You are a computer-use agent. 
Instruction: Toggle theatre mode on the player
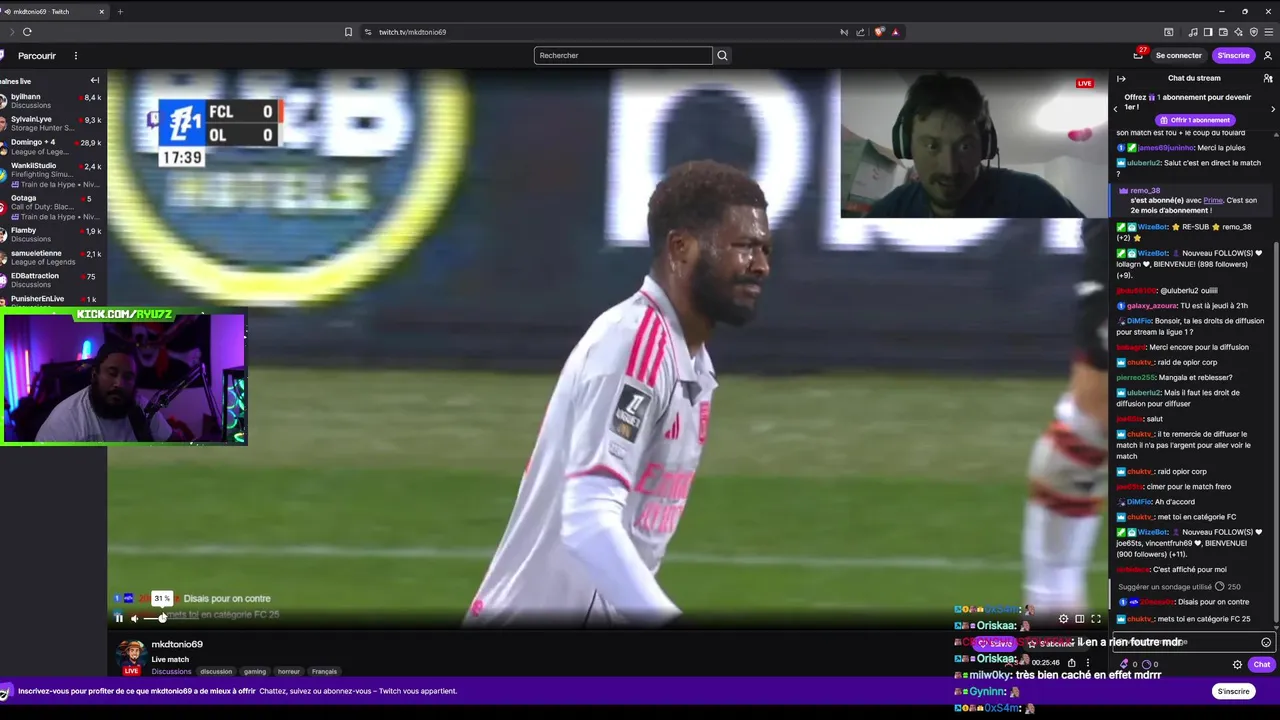1079,619
